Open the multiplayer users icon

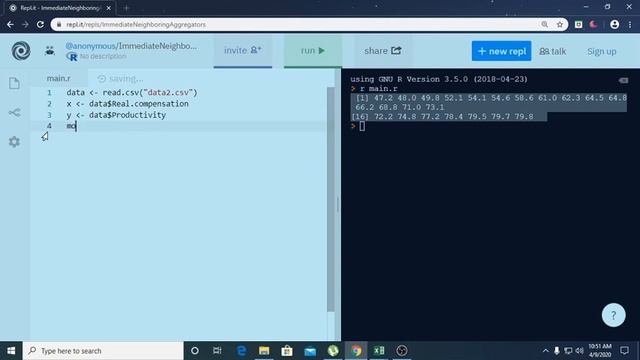(50, 51)
